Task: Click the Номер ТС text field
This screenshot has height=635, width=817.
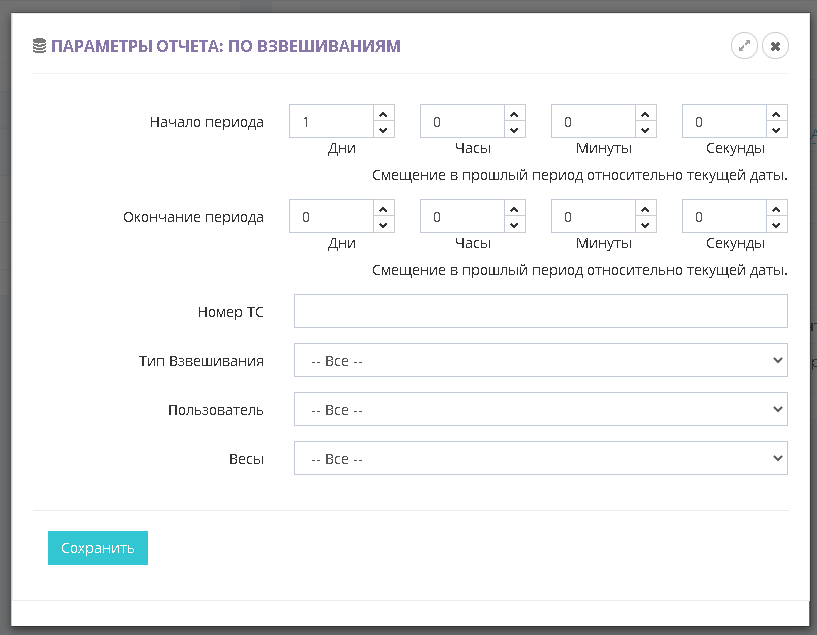Action: pos(540,311)
